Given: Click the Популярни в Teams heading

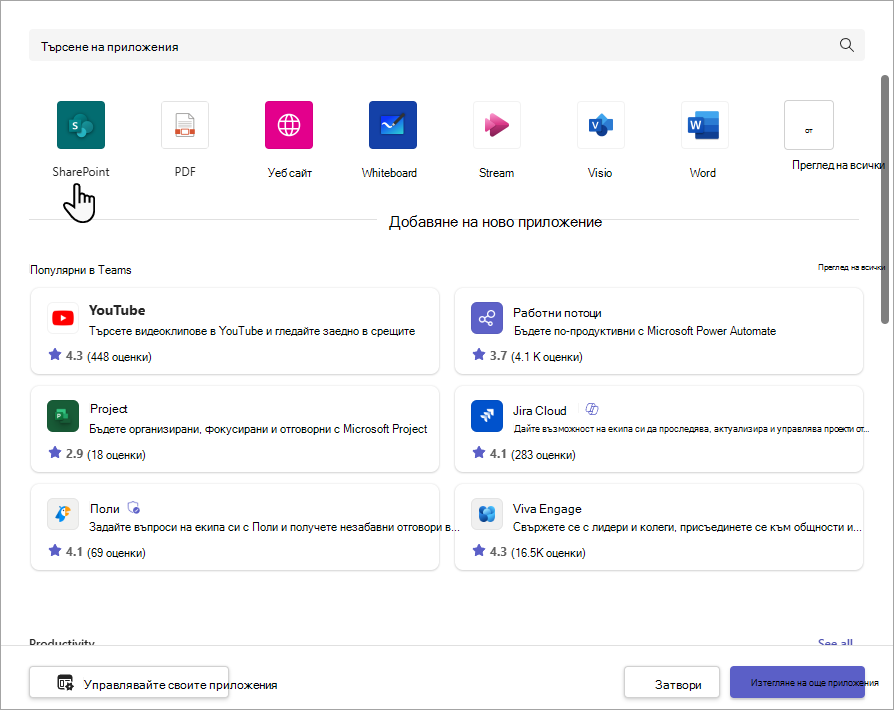Looking at the screenshot, I should pyautogui.click(x=80, y=270).
